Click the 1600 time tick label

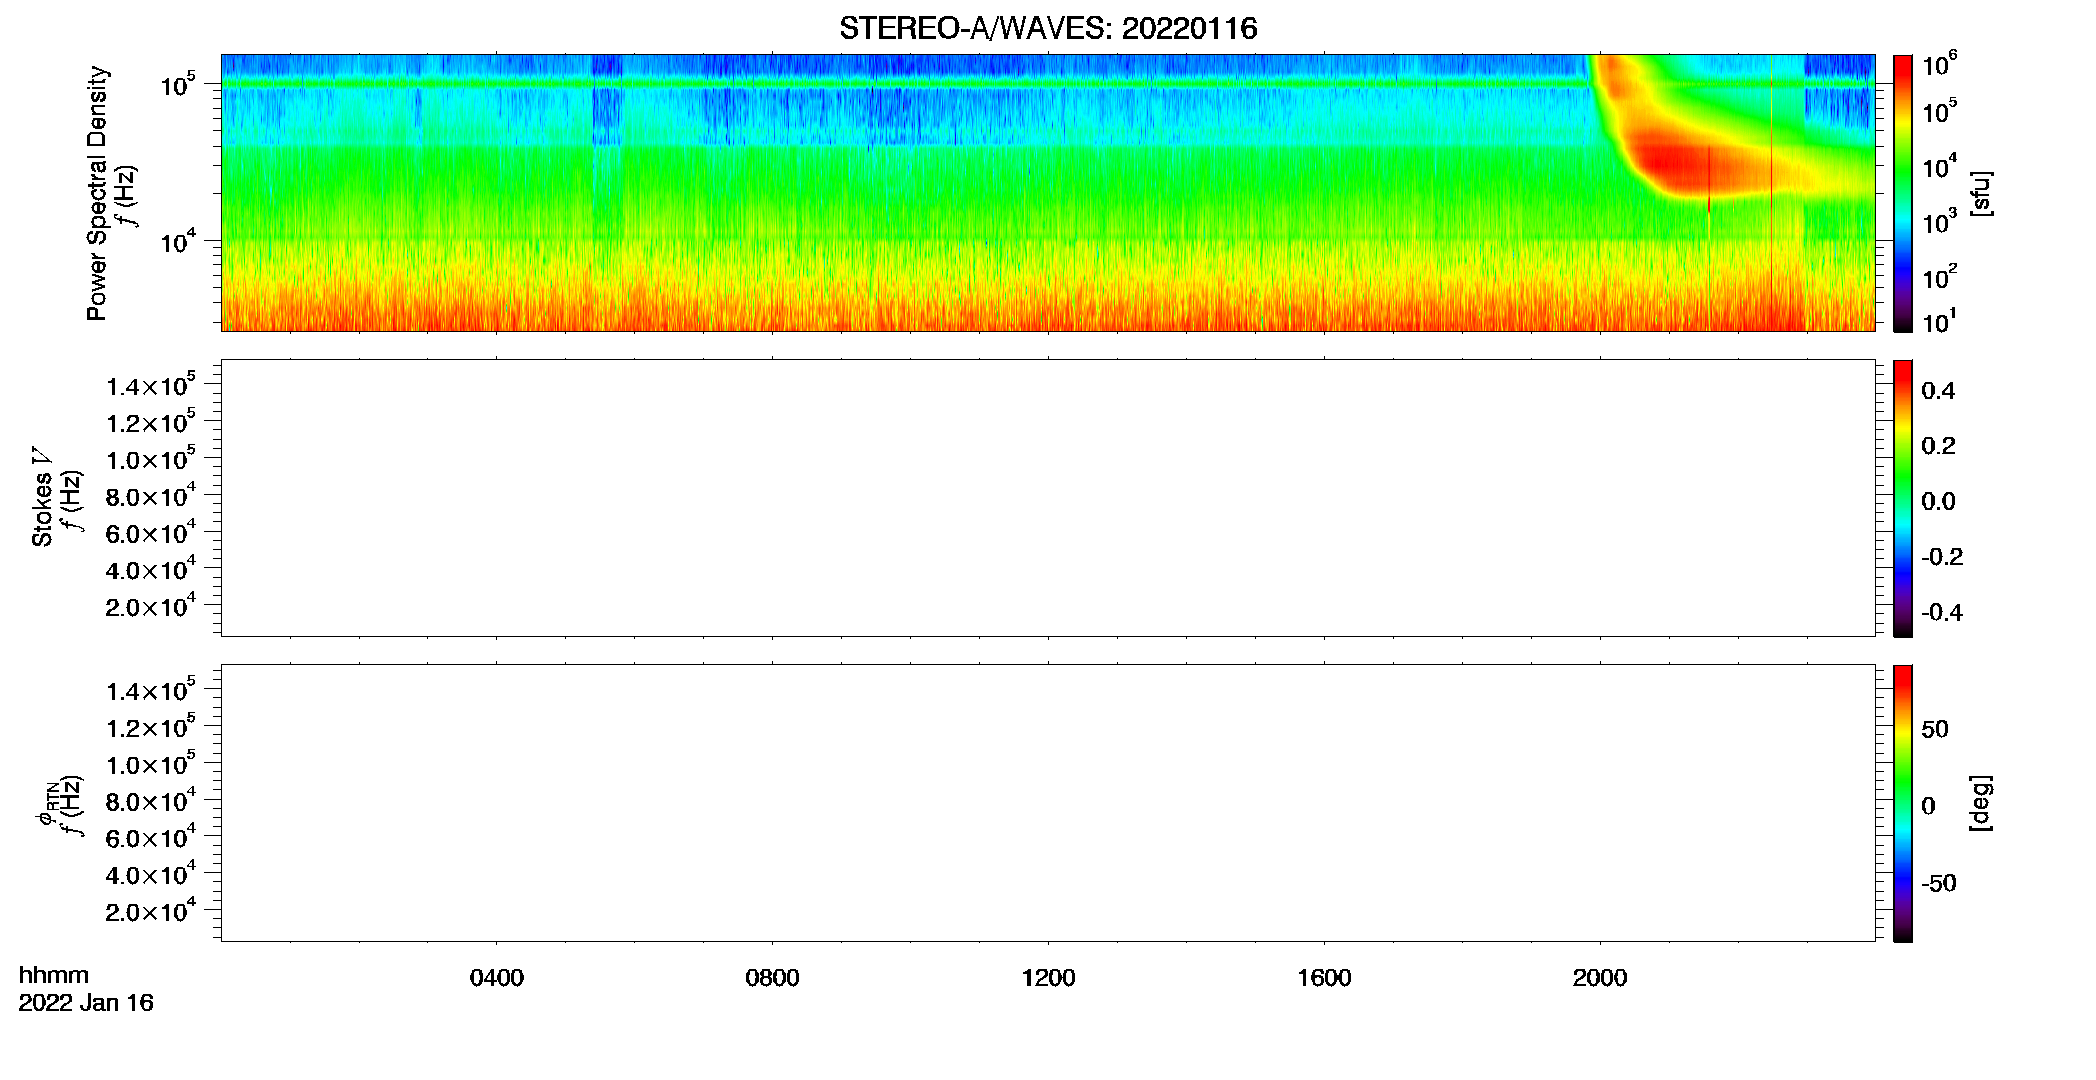coord(1324,978)
